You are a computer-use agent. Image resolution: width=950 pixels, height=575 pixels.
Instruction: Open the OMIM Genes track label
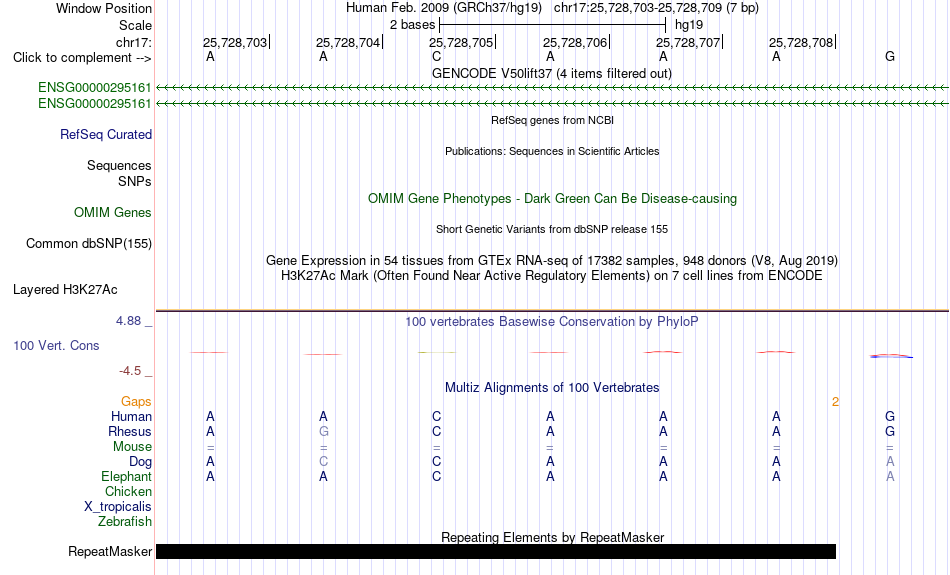point(113,213)
